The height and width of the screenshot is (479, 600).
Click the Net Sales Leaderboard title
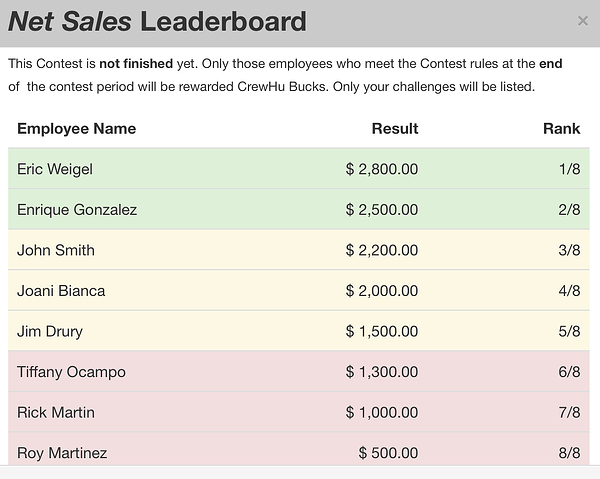point(157,21)
